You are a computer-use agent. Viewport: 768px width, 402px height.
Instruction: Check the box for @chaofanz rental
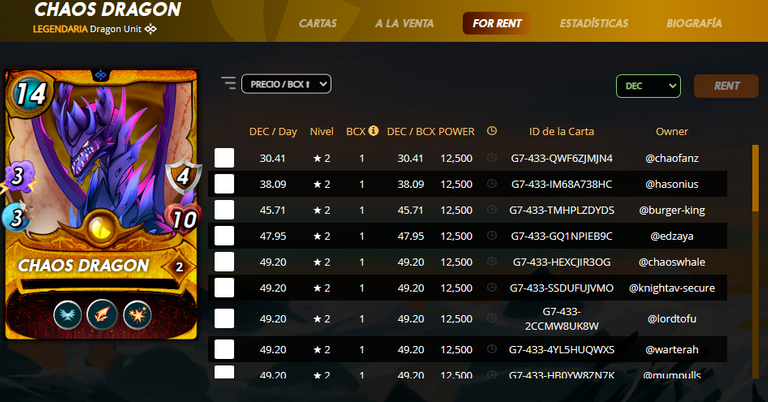[224, 158]
